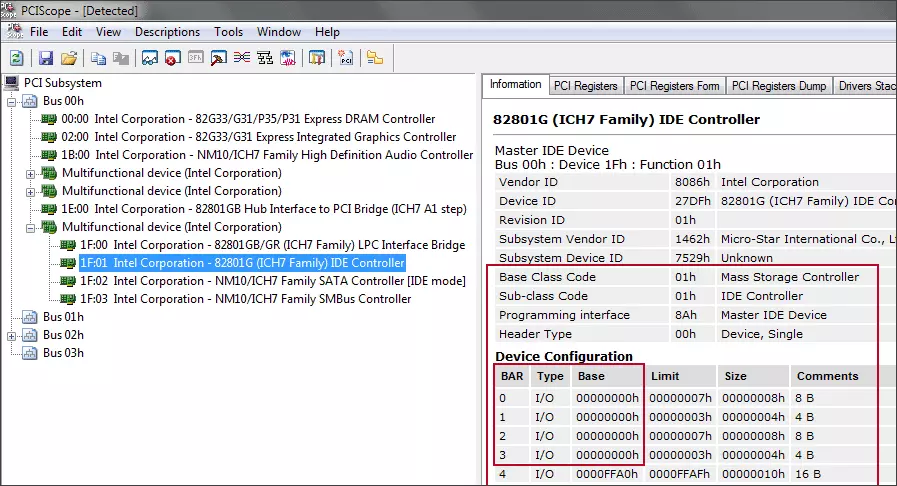
Task: Click the BAR column header
Action: pos(512,376)
